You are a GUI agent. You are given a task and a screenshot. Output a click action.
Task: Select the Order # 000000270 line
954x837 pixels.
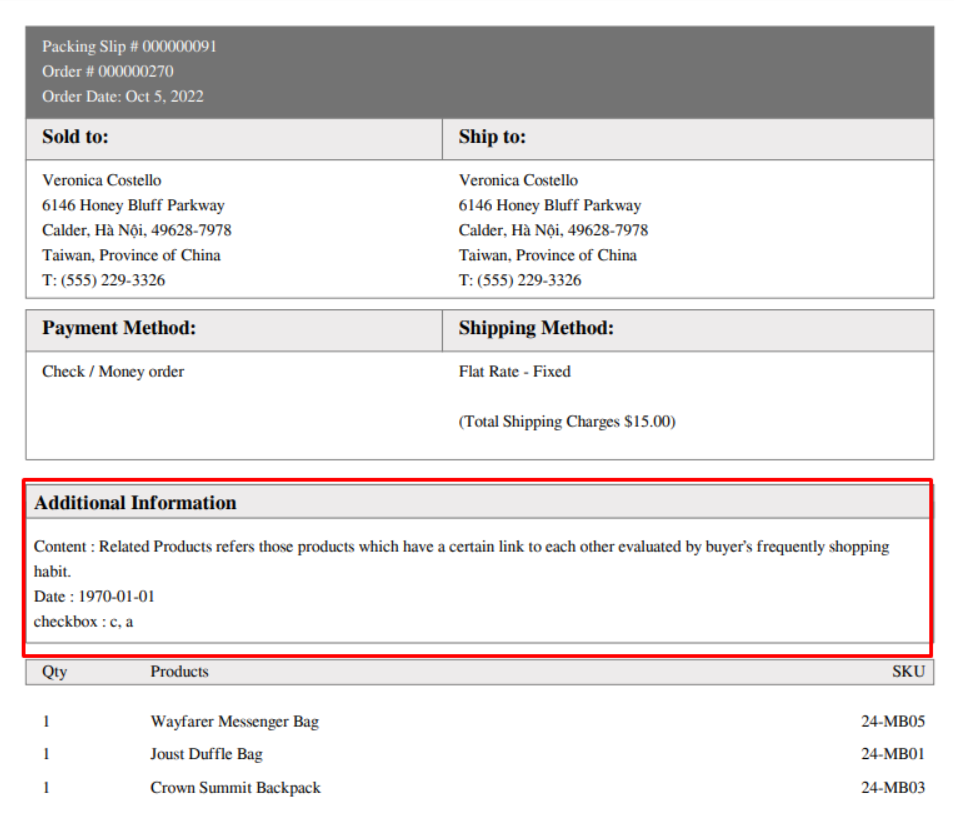point(107,71)
